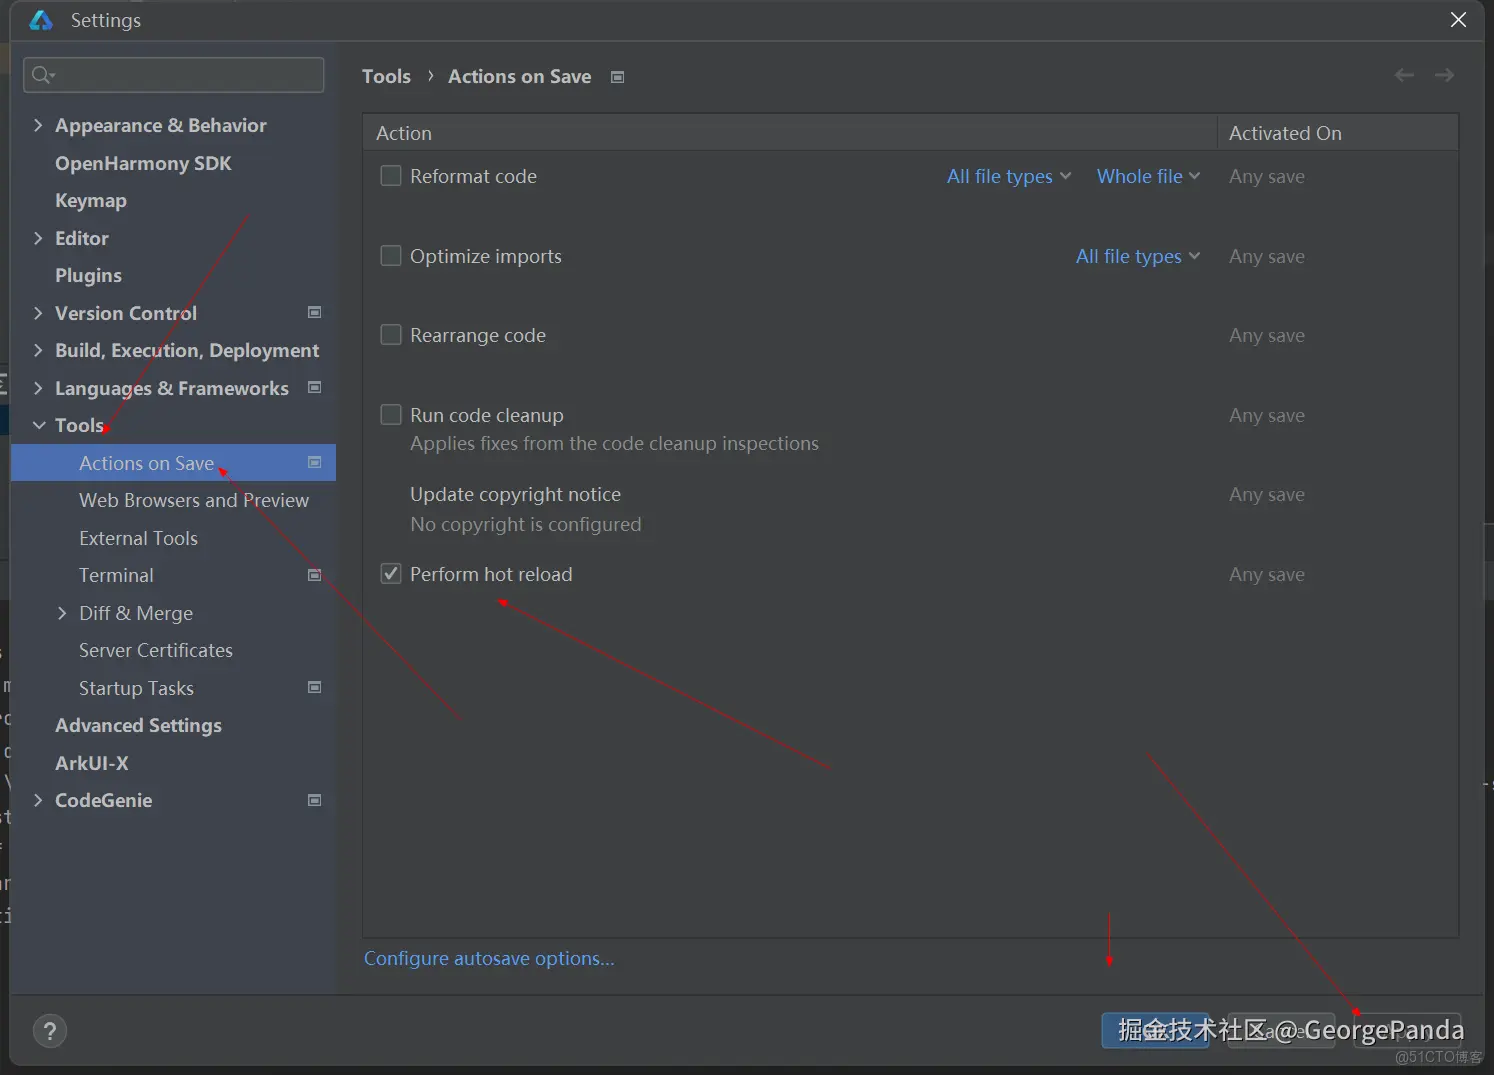Collapse the Tools section
The width and height of the screenshot is (1494, 1075).
[39, 425]
